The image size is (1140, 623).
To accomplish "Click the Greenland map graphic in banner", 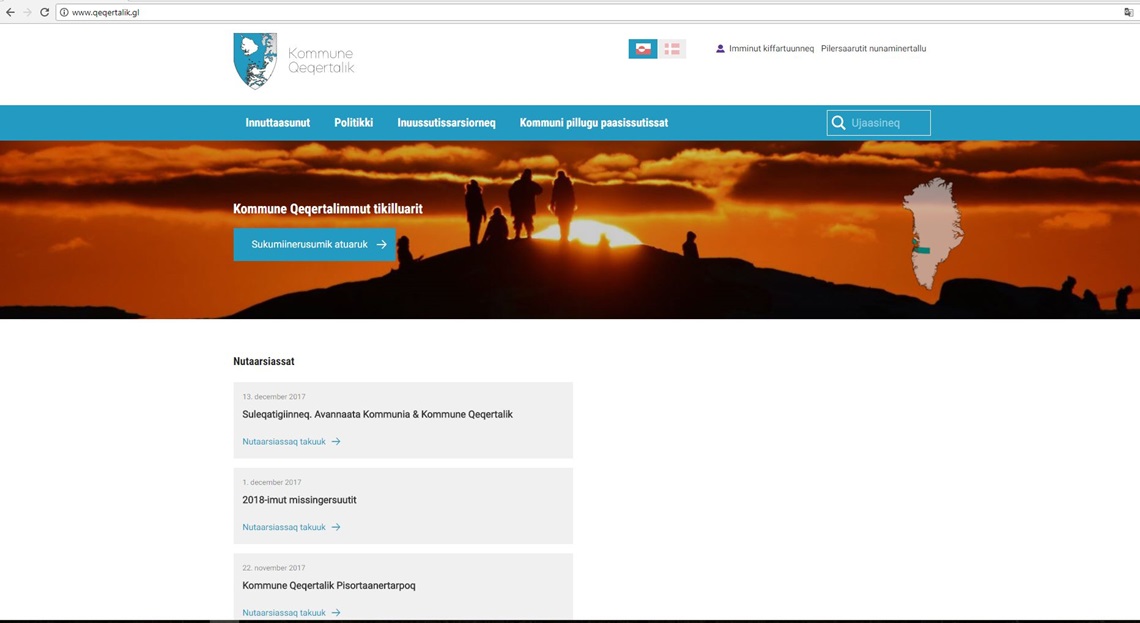I will (931, 233).
